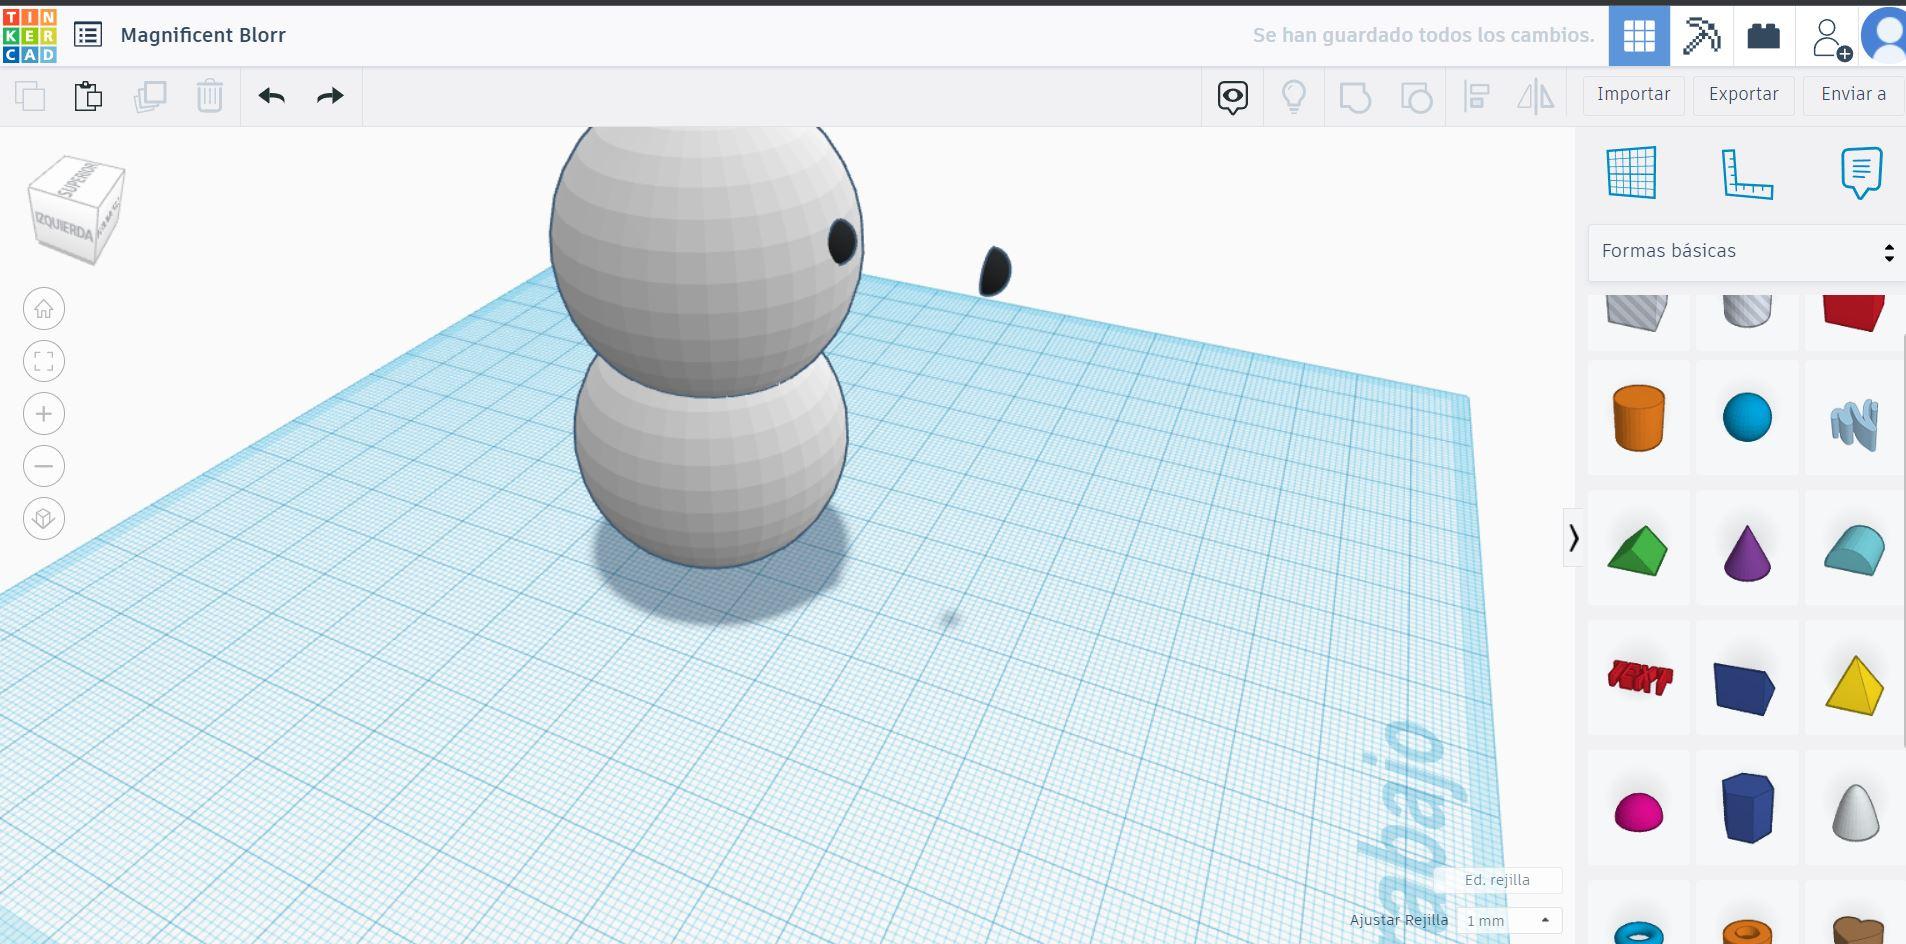Select the Workplane tool
The width and height of the screenshot is (1906, 944).
pos(1632,172)
